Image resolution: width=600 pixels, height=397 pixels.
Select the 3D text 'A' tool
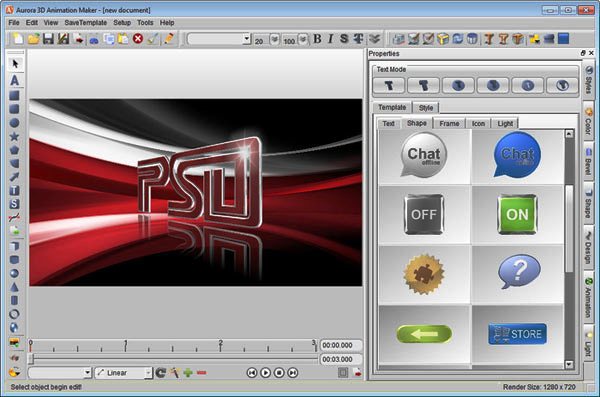point(15,80)
